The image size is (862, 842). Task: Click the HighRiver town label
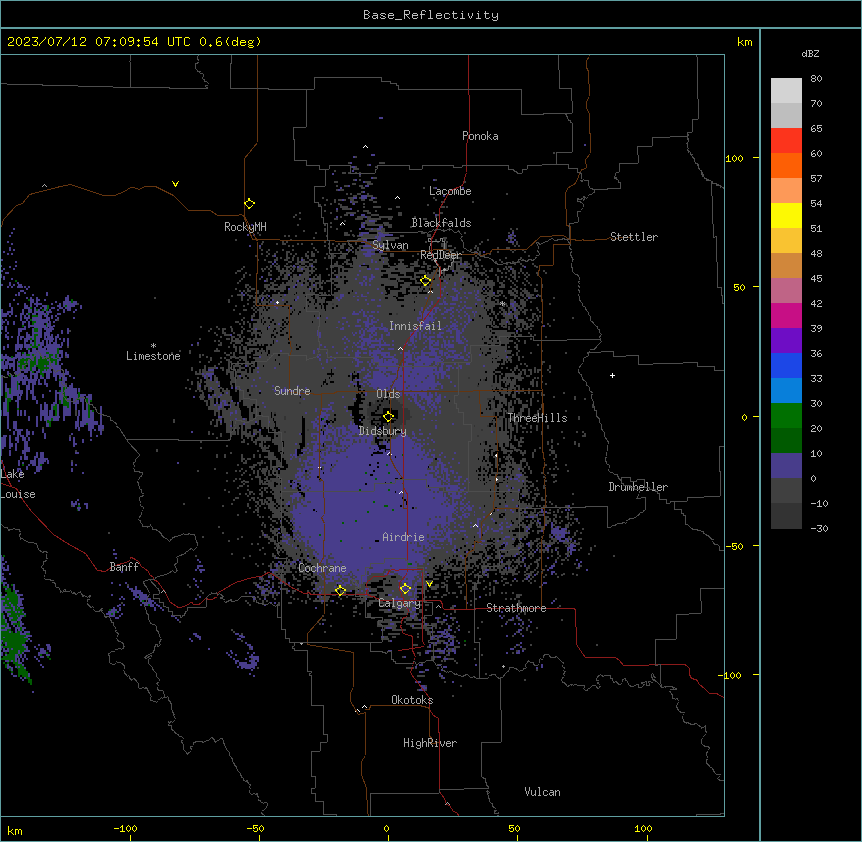click(430, 743)
